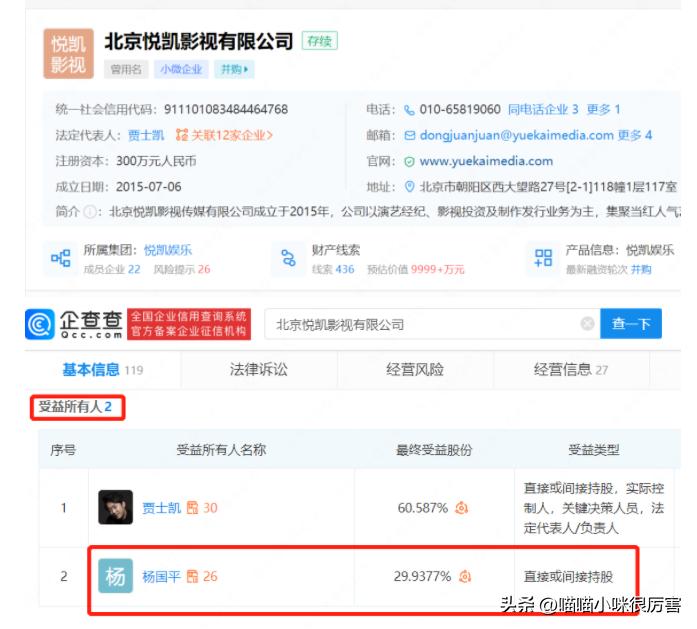This screenshot has width=697, height=629.
Task: Click founding date 2015-07-06
Action: pyautogui.click(x=148, y=187)
